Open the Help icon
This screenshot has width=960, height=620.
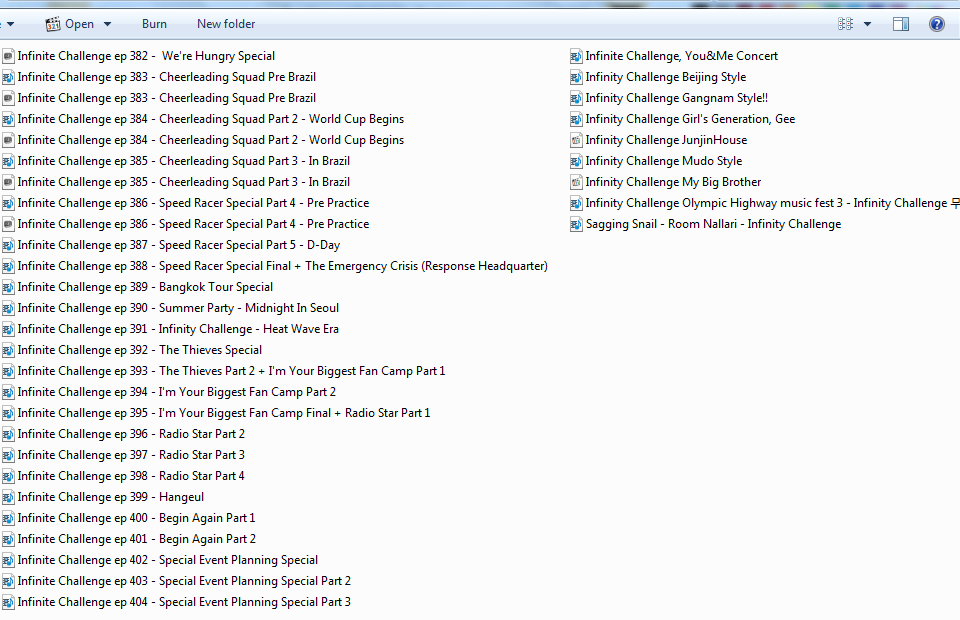[x=937, y=24]
